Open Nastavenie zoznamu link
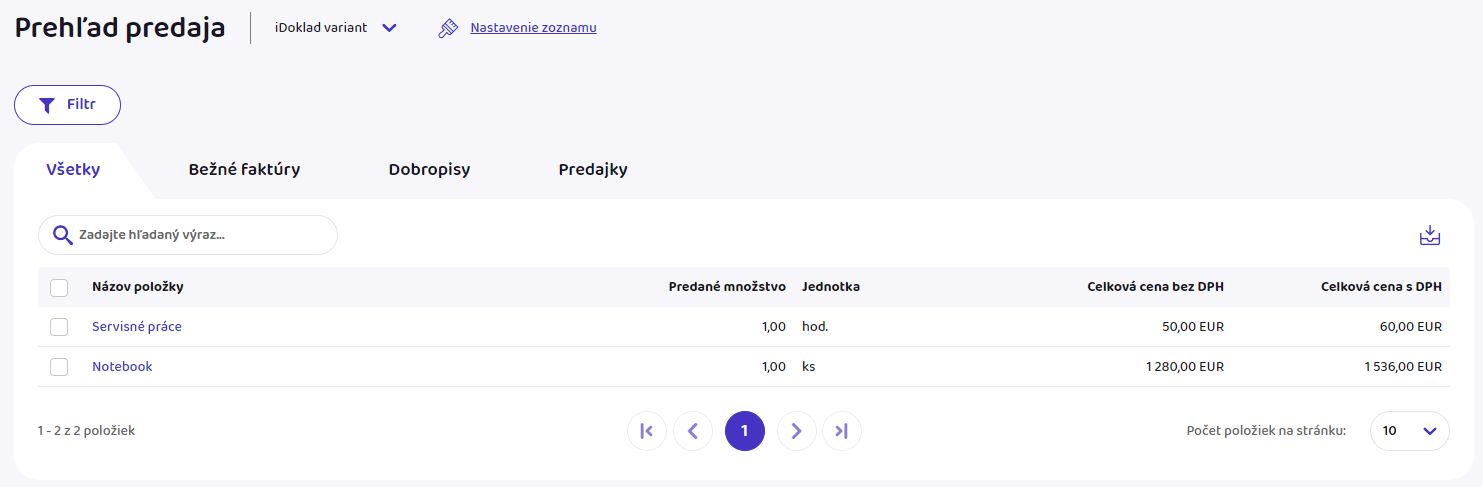 pyautogui.click(x=533, y=28)
